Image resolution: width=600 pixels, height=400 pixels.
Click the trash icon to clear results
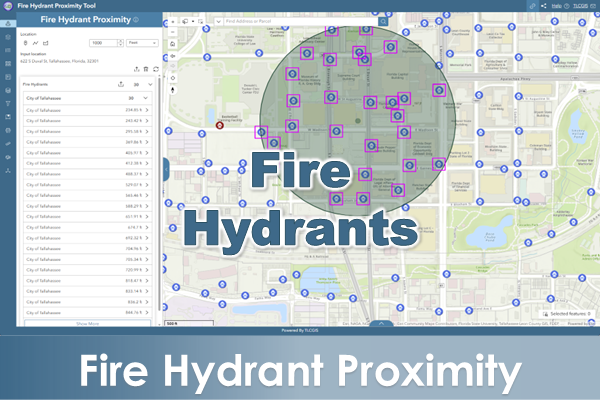pos(146,69)
